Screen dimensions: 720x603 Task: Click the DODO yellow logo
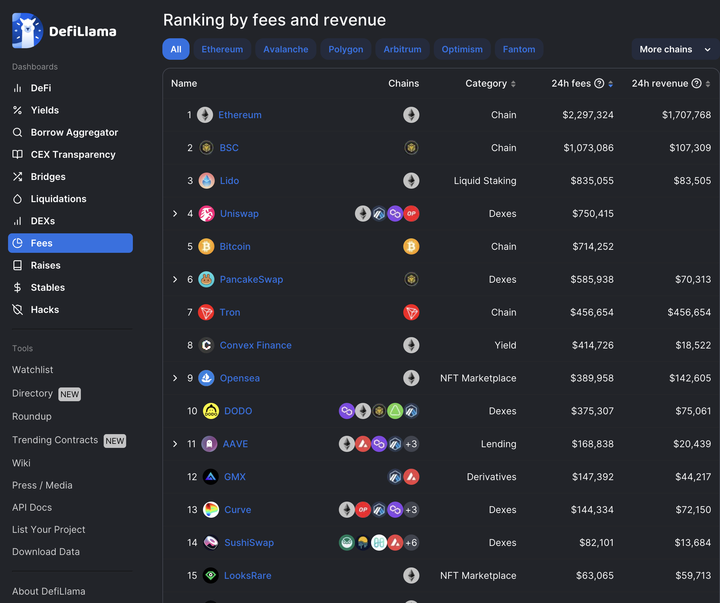[x=211, y=411]
